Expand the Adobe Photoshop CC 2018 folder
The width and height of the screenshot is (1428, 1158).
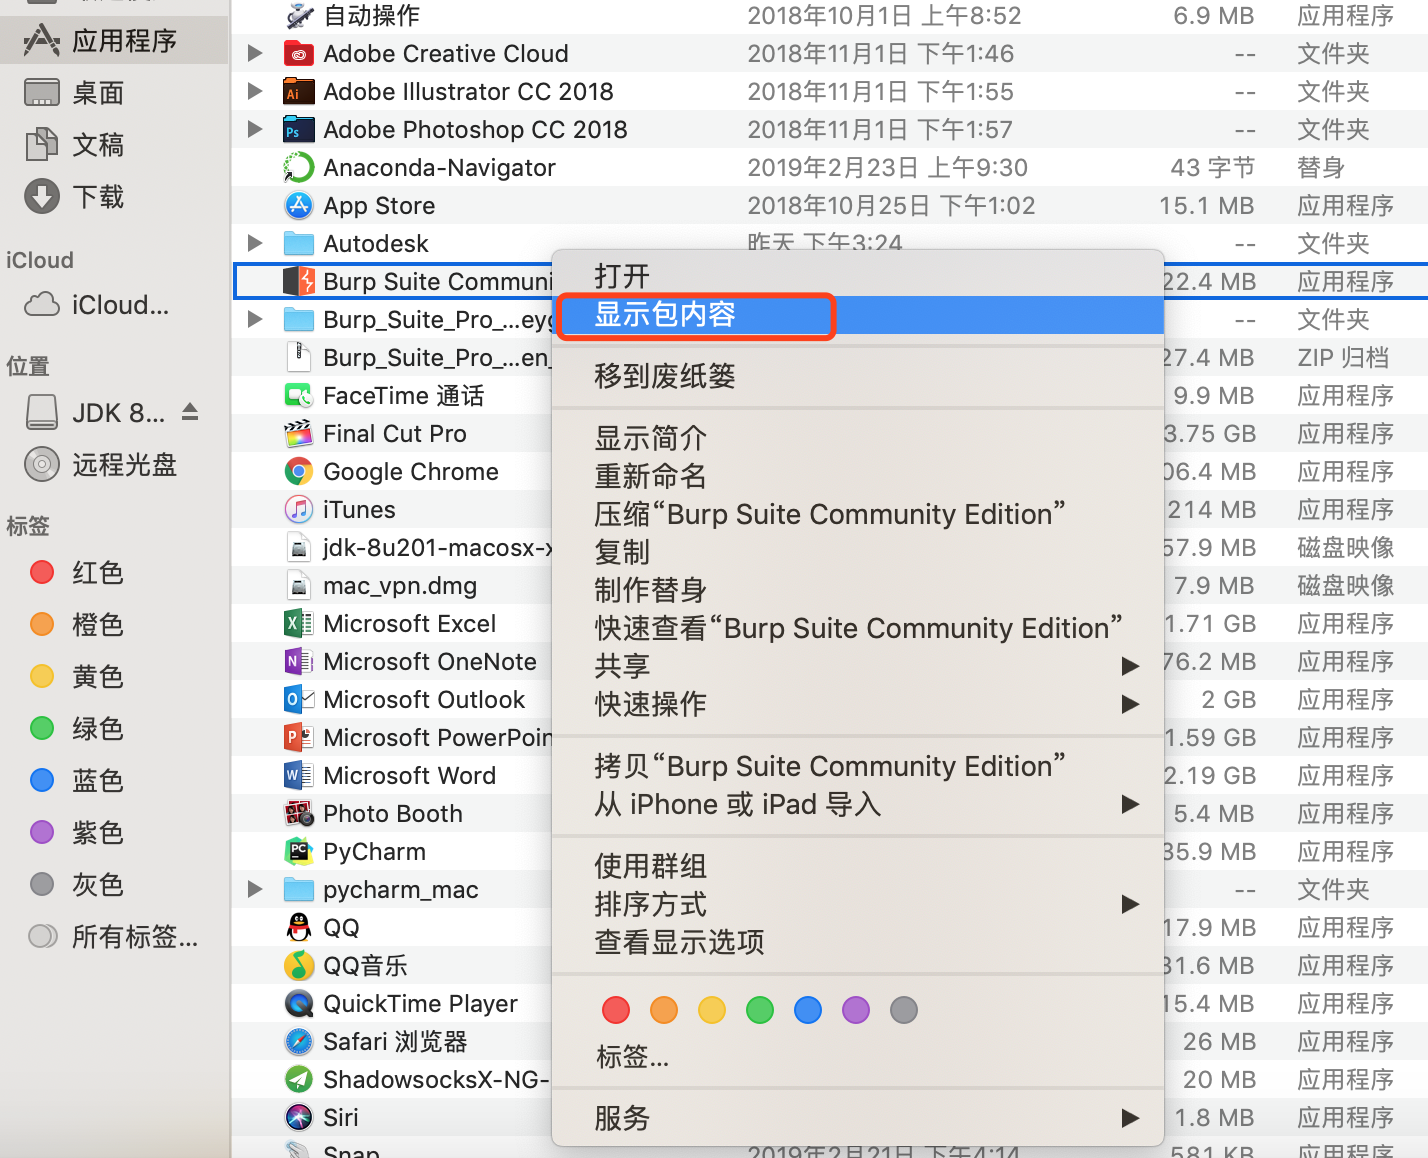click(255, 129)
